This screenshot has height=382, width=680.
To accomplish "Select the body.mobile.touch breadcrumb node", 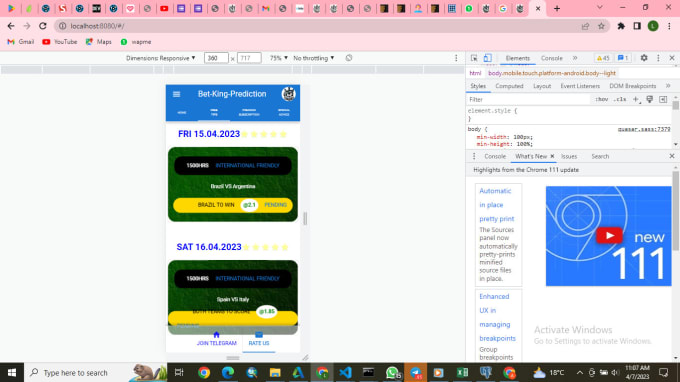I will [x=552, y=73].
